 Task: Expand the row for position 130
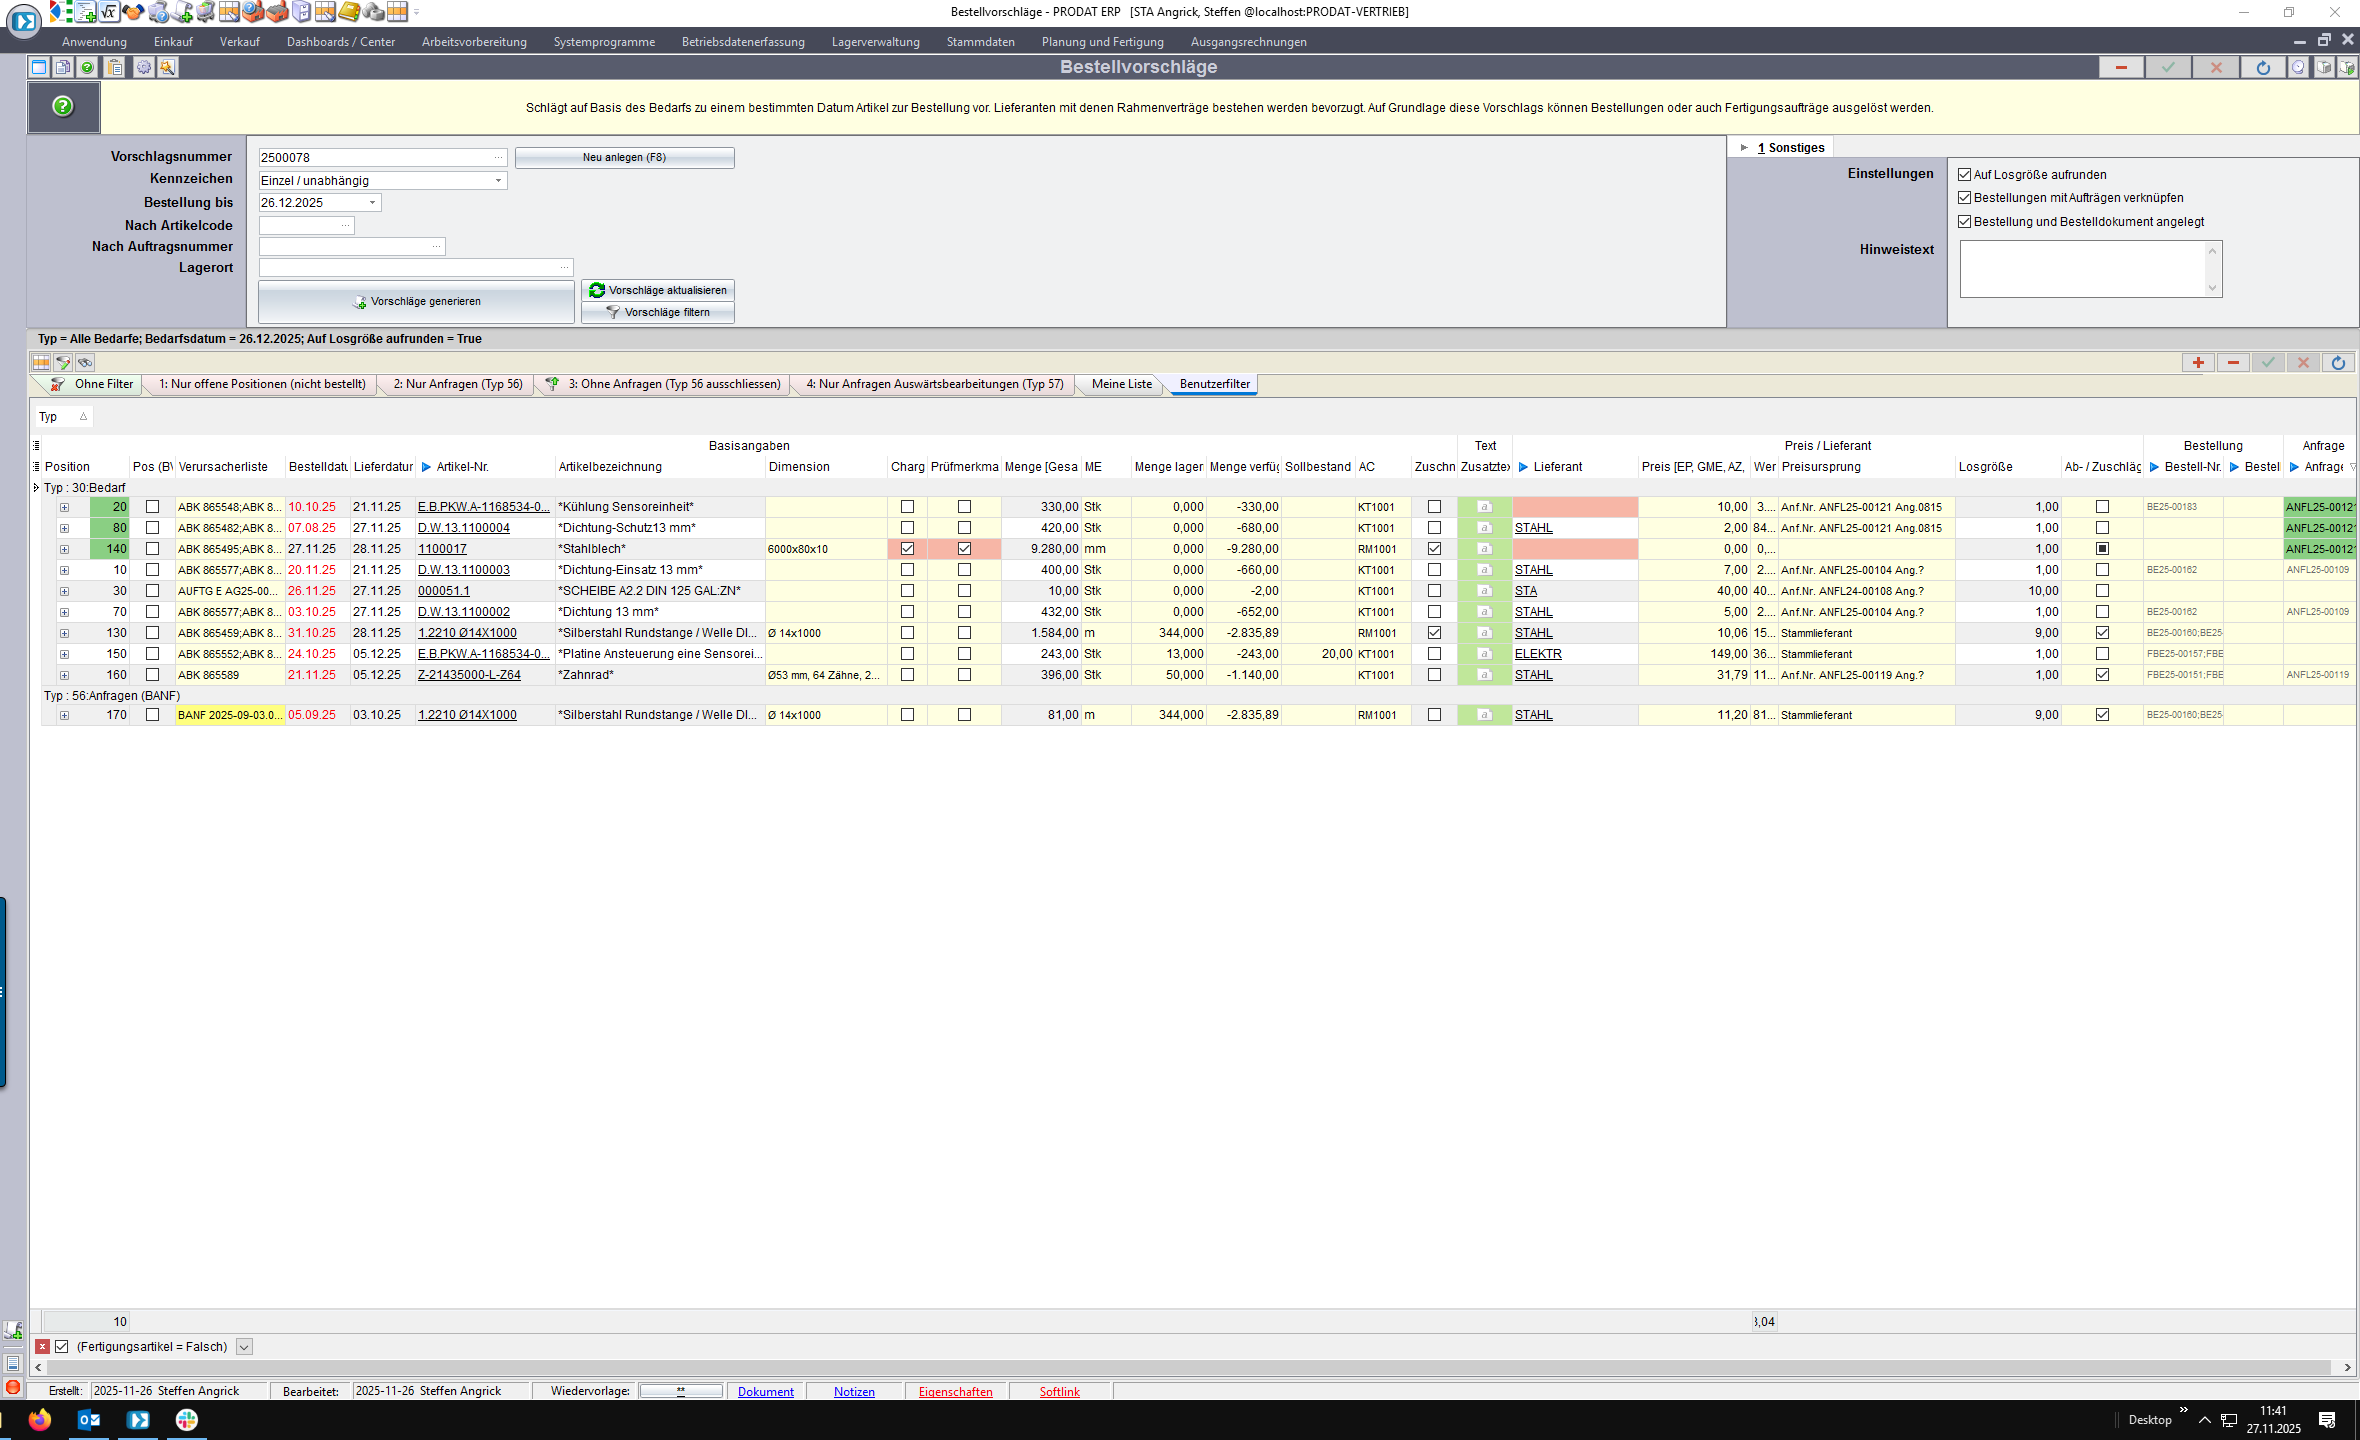click(x=64, y=633)
